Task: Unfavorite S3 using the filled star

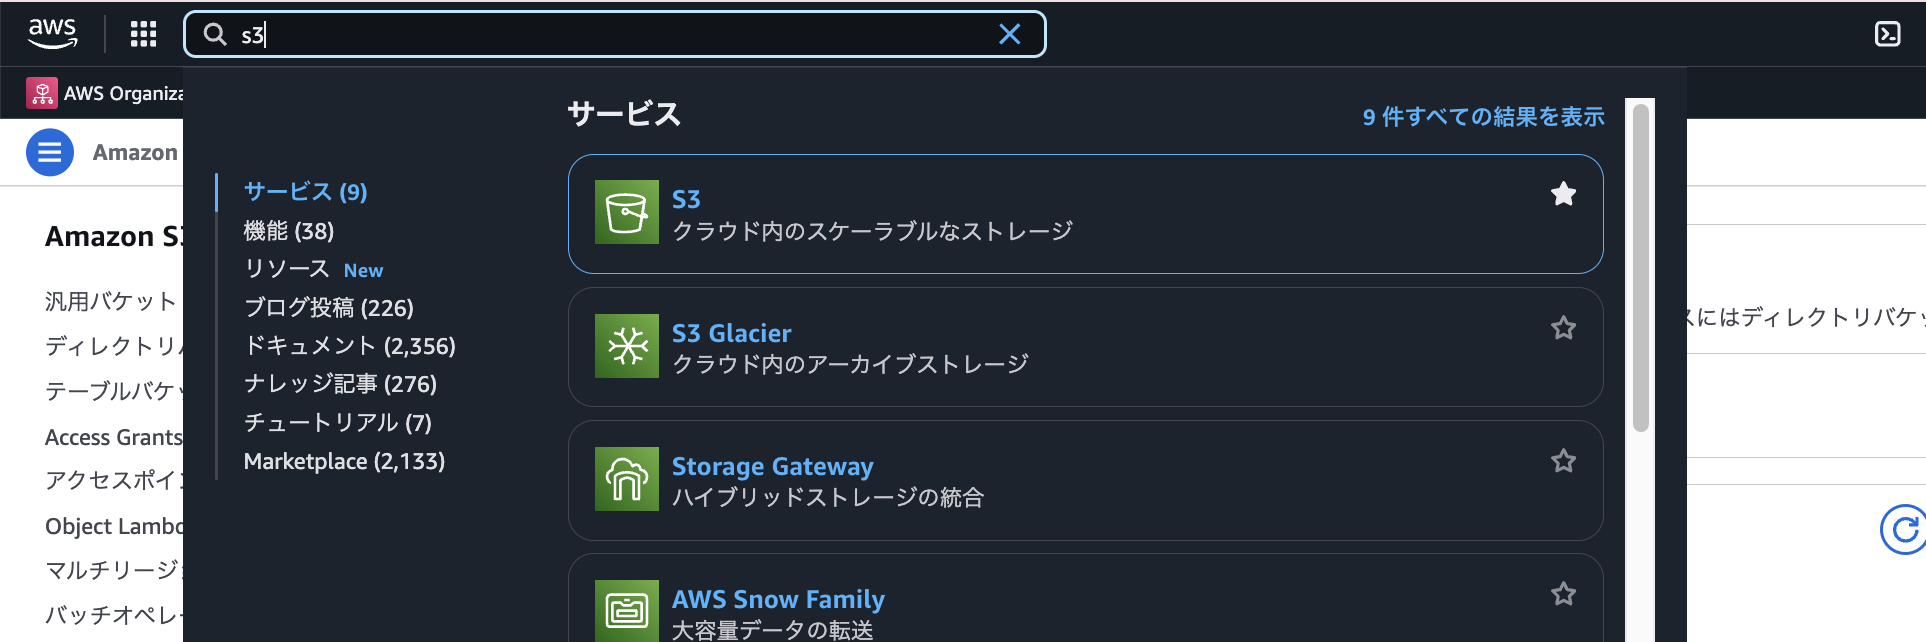Action: coord(1564,194)
